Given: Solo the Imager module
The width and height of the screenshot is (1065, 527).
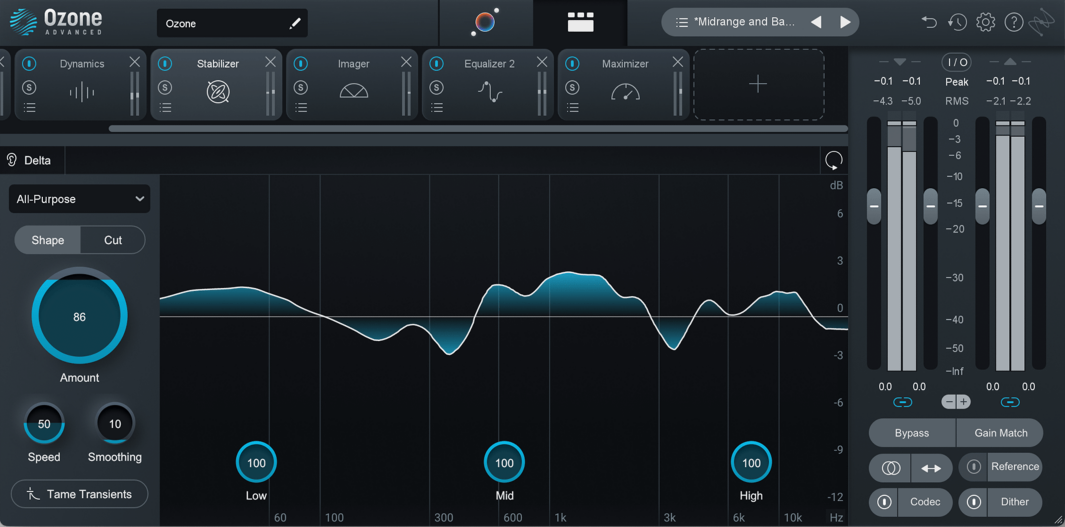Looking at the screenshot, I should pos(301,87).
